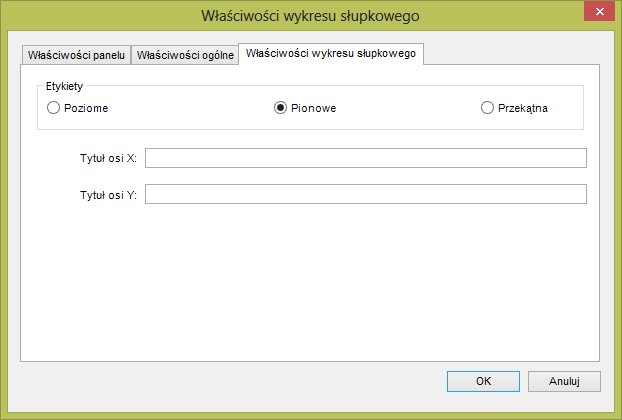Click the Pionowe label text
This screenshot has width=622, height=420.
[313, 108]
